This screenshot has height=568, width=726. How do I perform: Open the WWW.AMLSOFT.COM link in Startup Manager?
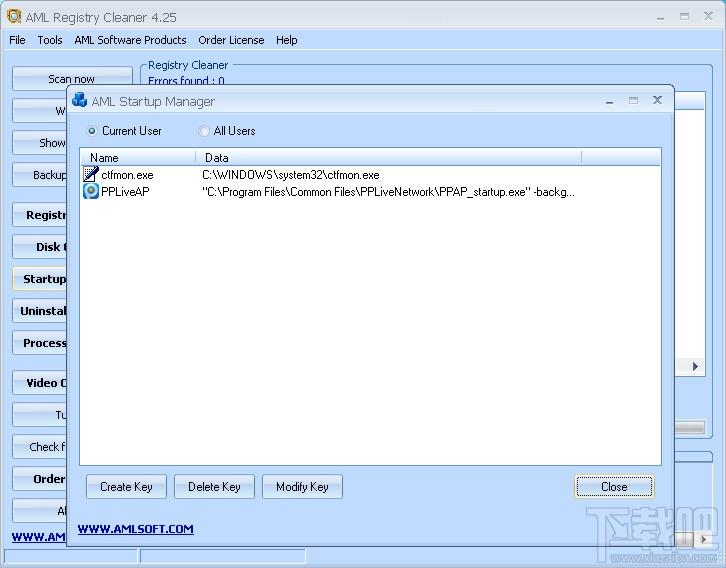pyautogui.click(x=136, y=529)
